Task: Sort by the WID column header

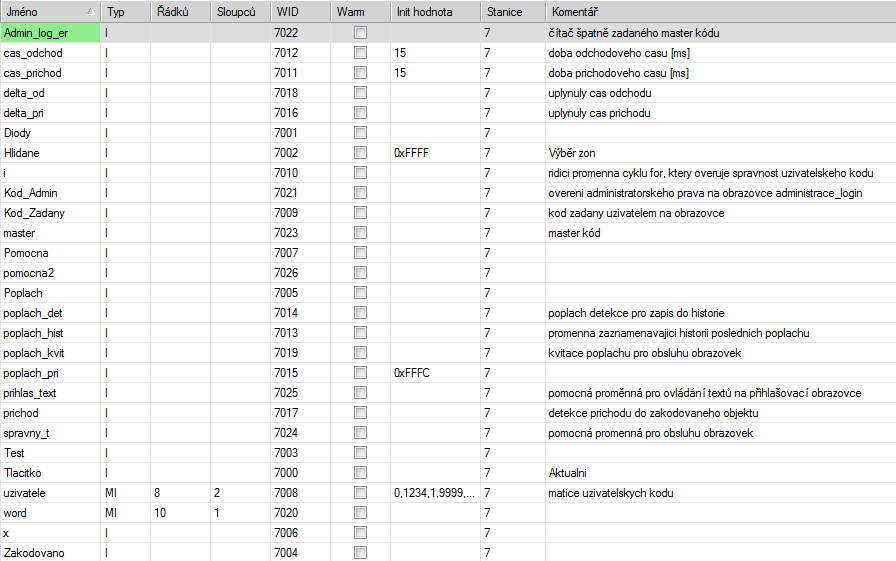Action: [300, 11]
